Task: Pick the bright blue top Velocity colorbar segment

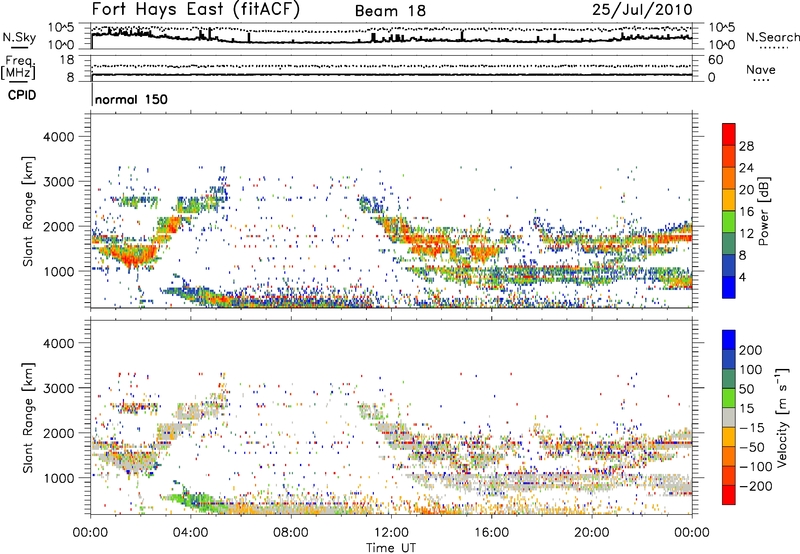Action: point(729,340)
